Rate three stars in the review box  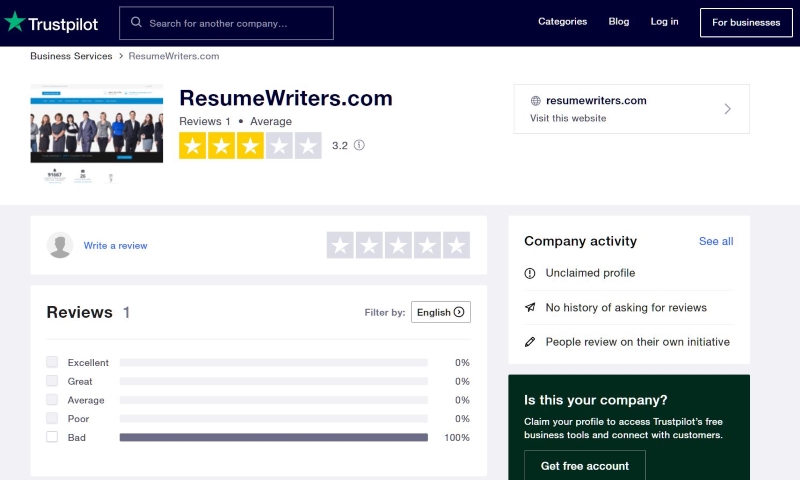pos(398,245)
